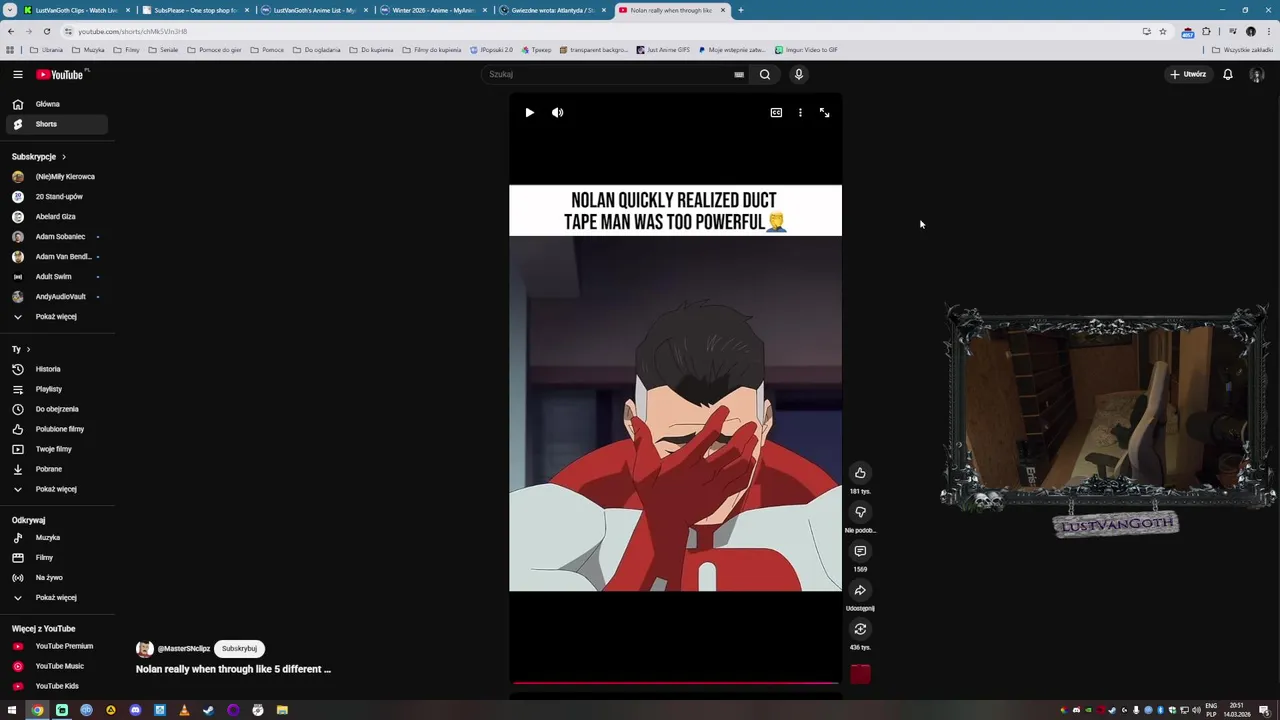Toggle closed captions on the Short

point(776,113)
